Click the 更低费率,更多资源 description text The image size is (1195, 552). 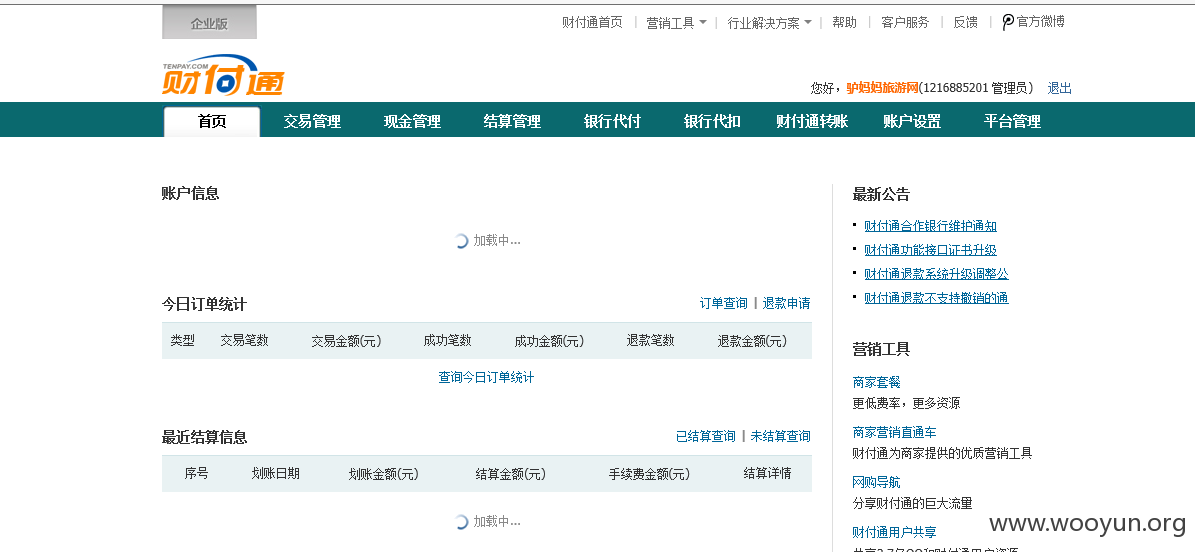point(906,403)
